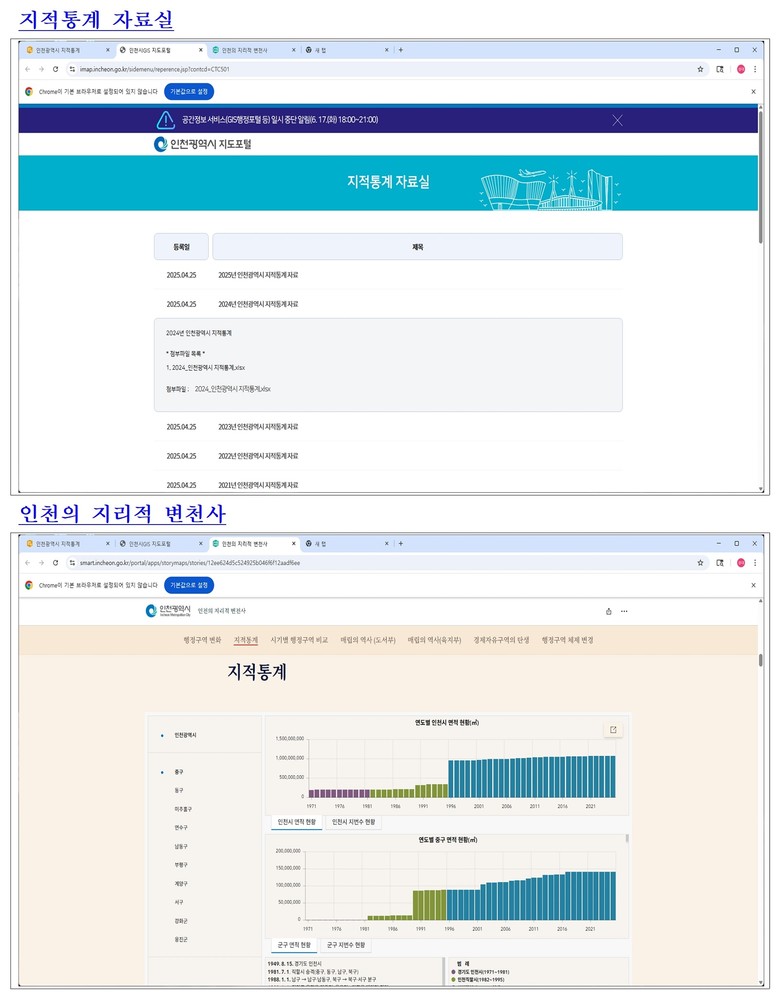Open a new tab with plus icon
Screen dimensions: 780x998
click(x=401, y=49)
